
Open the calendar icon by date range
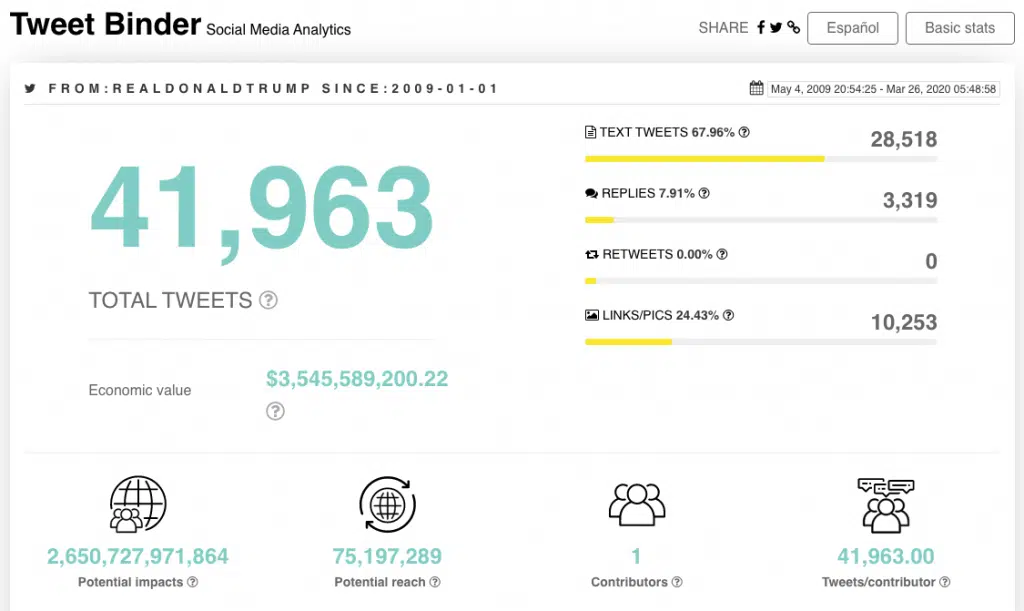(756, 88)
